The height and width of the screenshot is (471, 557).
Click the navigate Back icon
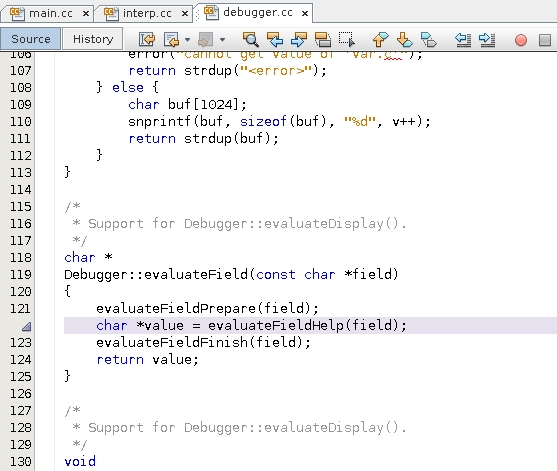pos(172,39)
